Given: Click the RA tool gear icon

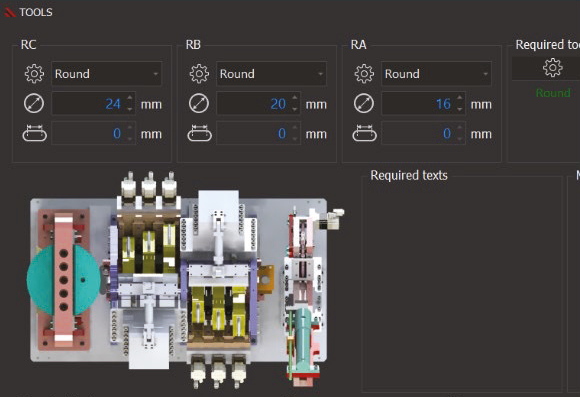Looking at the screenshot, I should pyautogui.click(x=364, y=74).
